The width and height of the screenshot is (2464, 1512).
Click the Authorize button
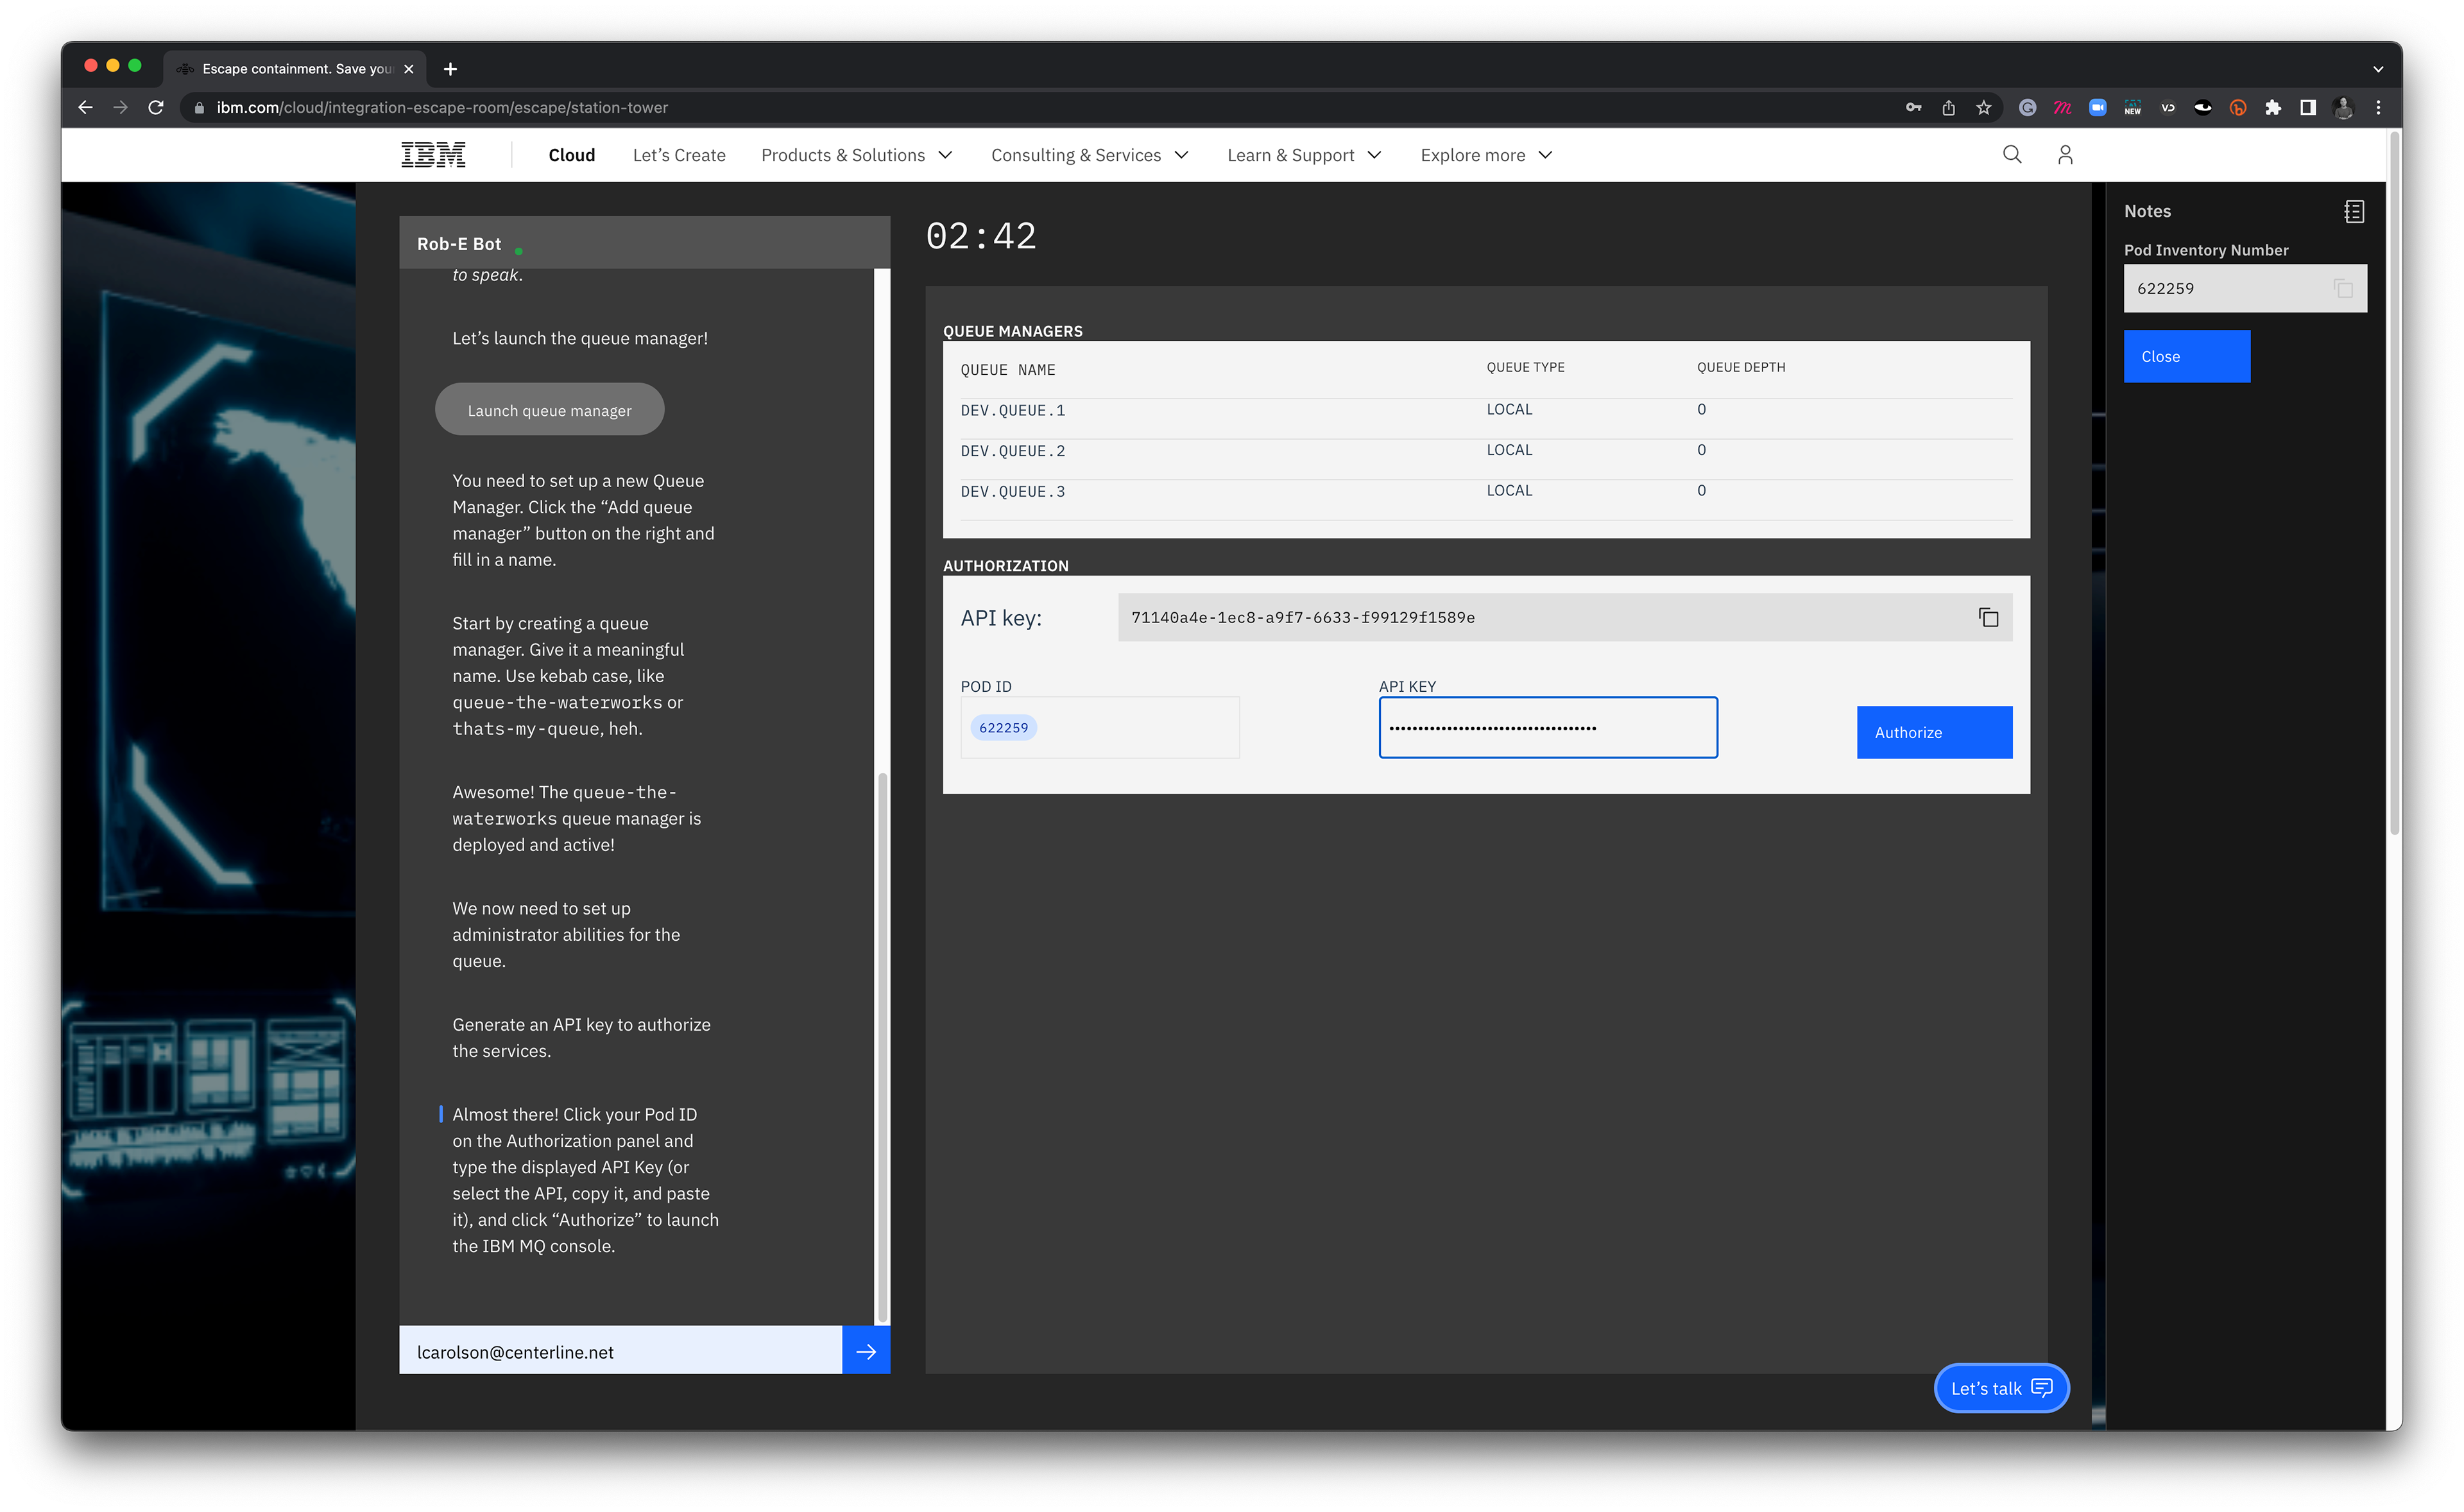tap(1934, 732)
